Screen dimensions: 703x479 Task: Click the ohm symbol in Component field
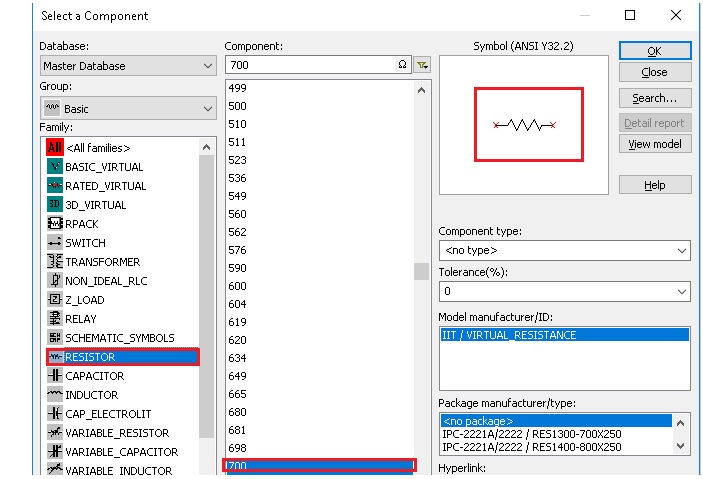[402, 65]
